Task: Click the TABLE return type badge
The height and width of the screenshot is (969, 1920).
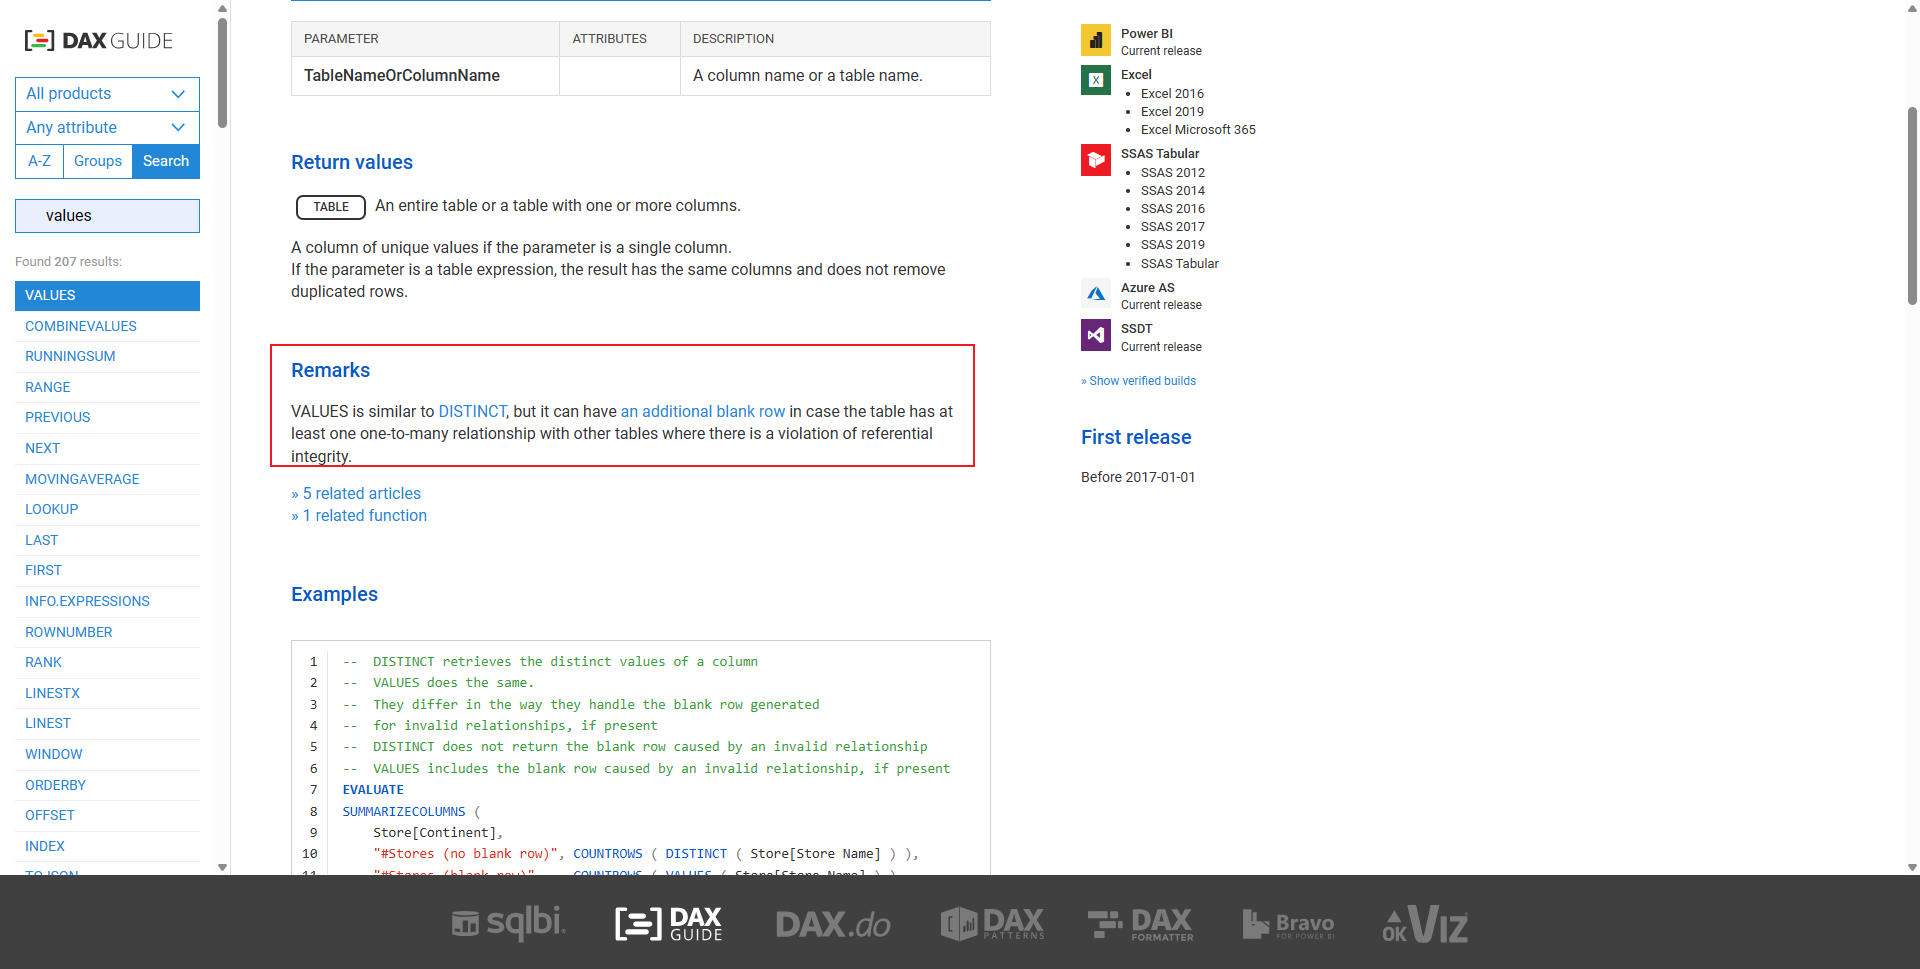Action: pos(331,207)
